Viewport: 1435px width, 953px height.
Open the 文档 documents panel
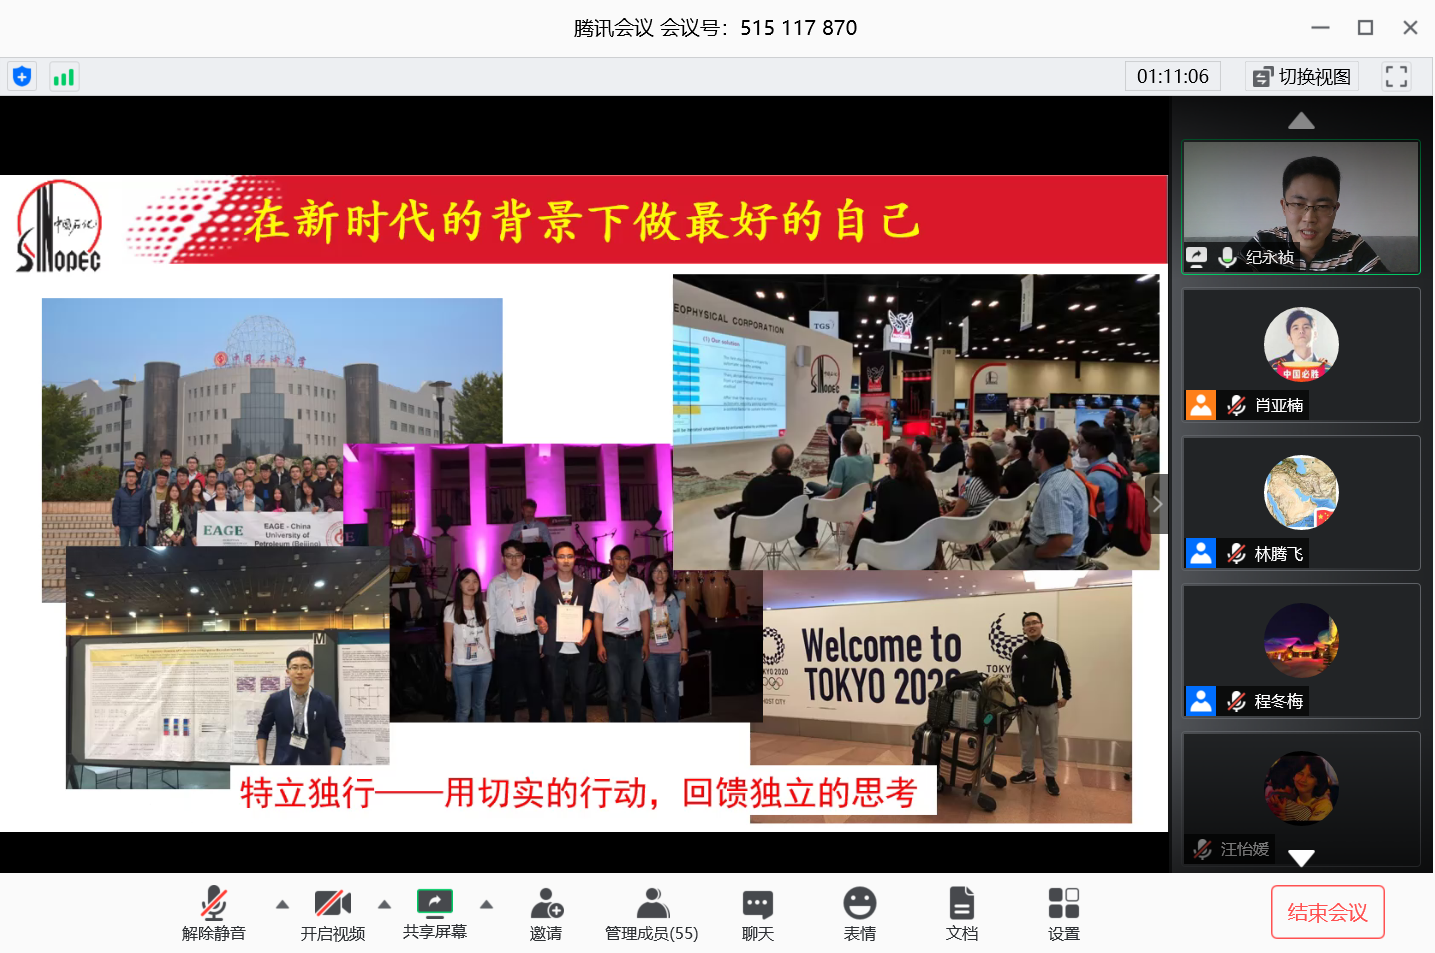961,913
